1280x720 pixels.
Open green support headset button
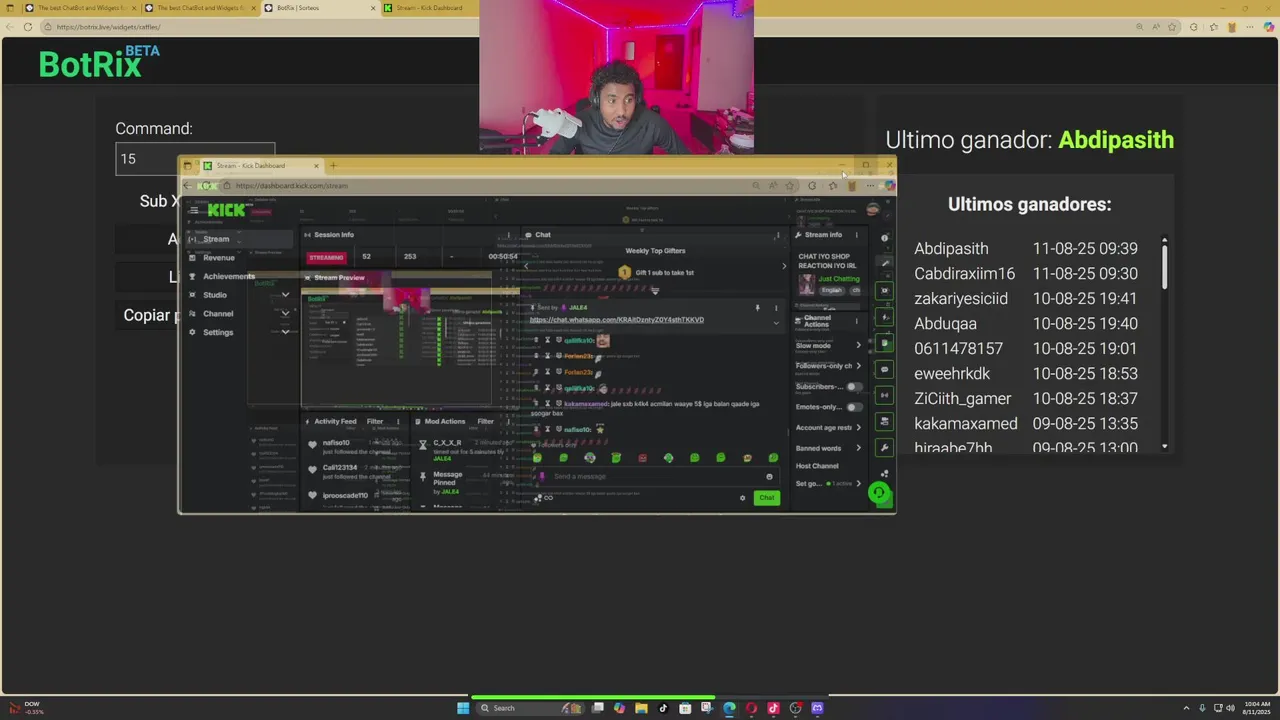pos(878,492)
